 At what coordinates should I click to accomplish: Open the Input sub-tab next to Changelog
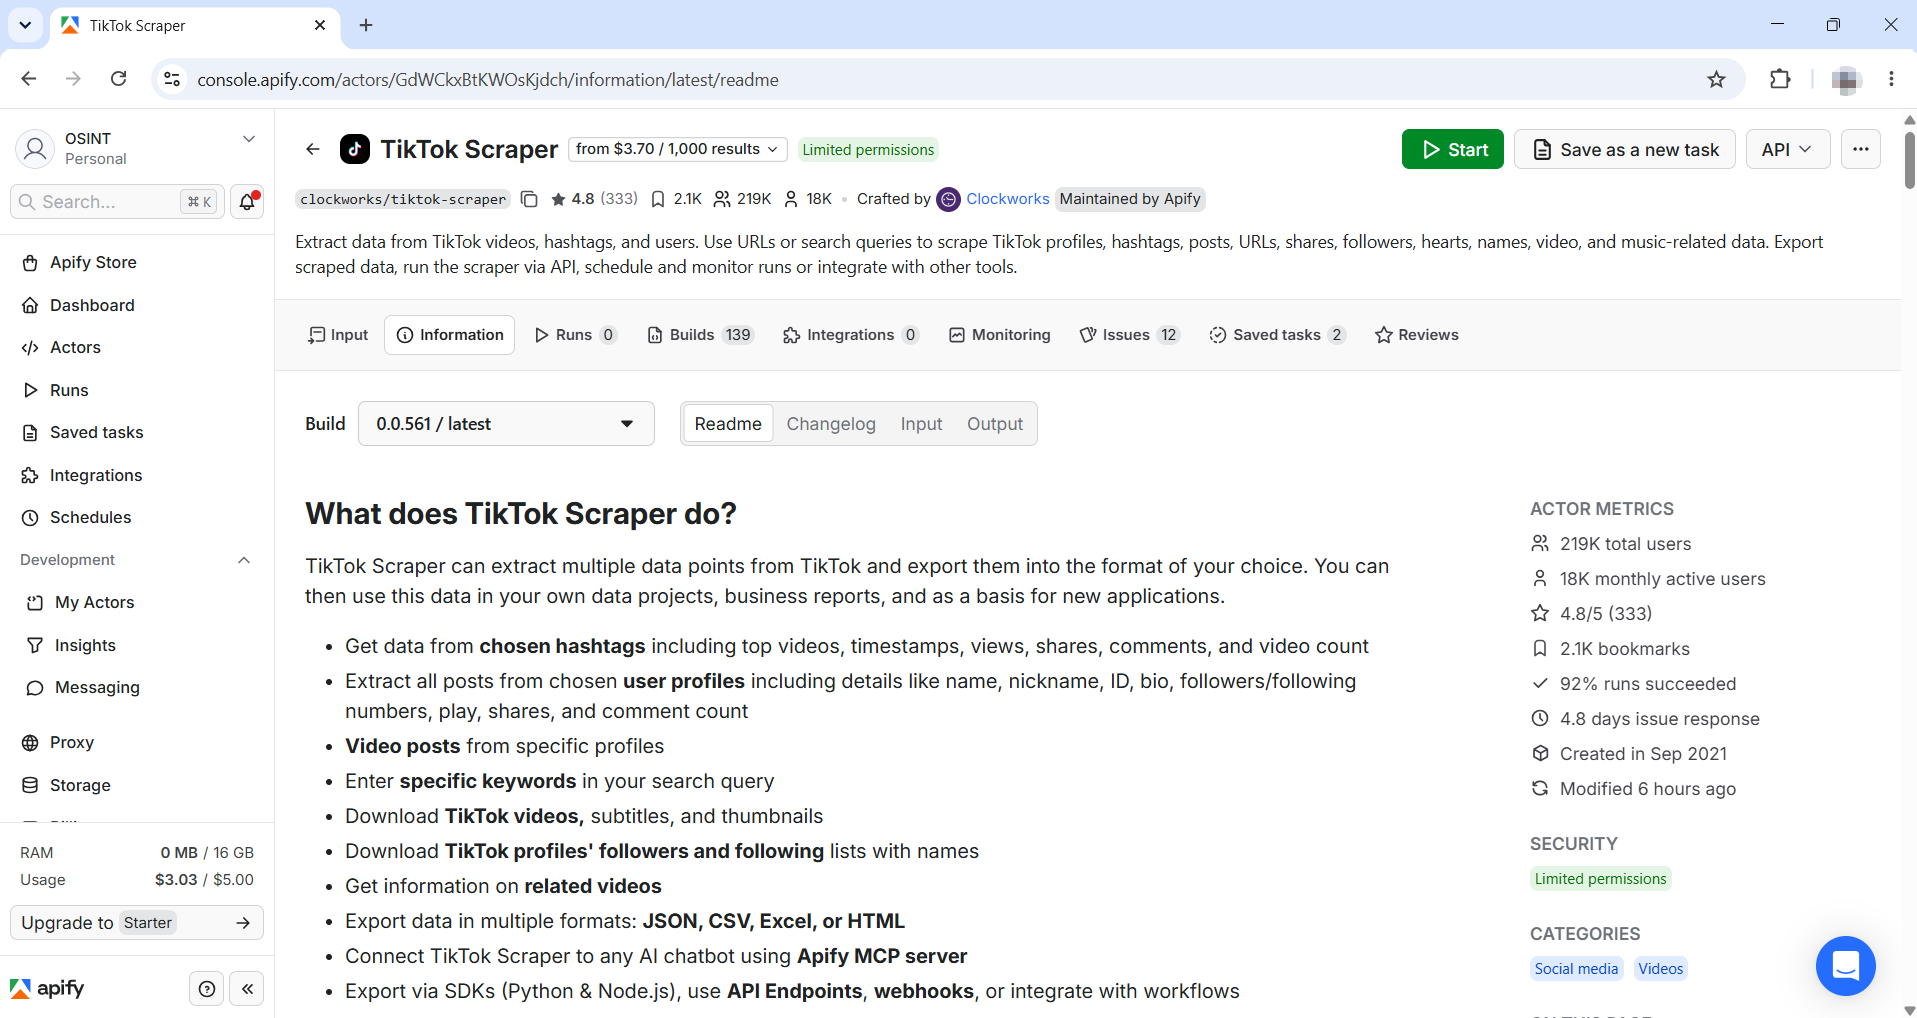921,424
